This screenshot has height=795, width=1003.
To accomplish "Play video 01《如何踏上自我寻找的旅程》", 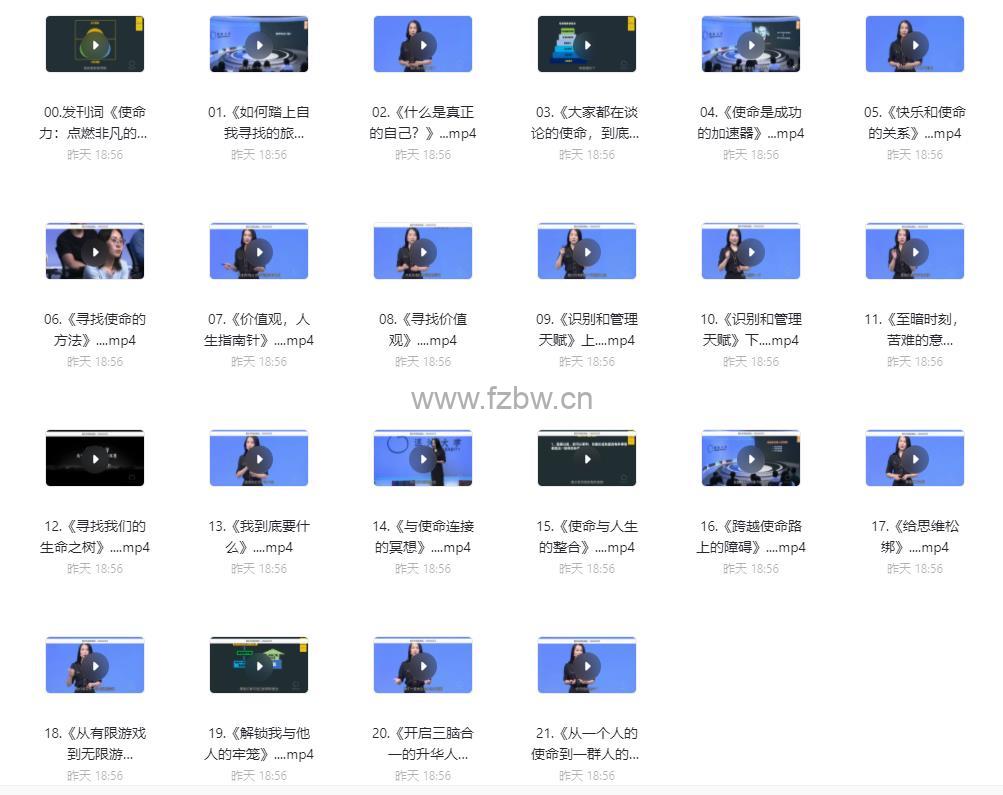I will click(259, 44).
